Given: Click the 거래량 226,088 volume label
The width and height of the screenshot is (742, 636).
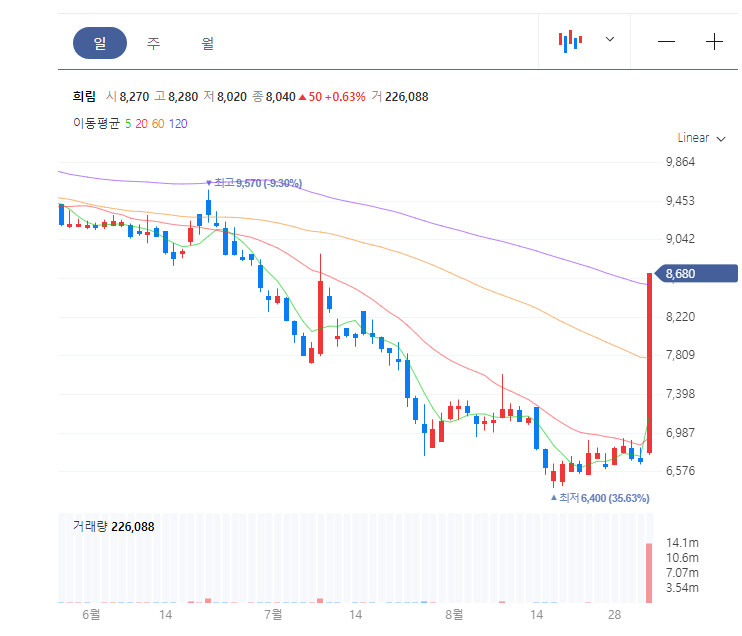Looking at the screenshot, I should [114, 527].
